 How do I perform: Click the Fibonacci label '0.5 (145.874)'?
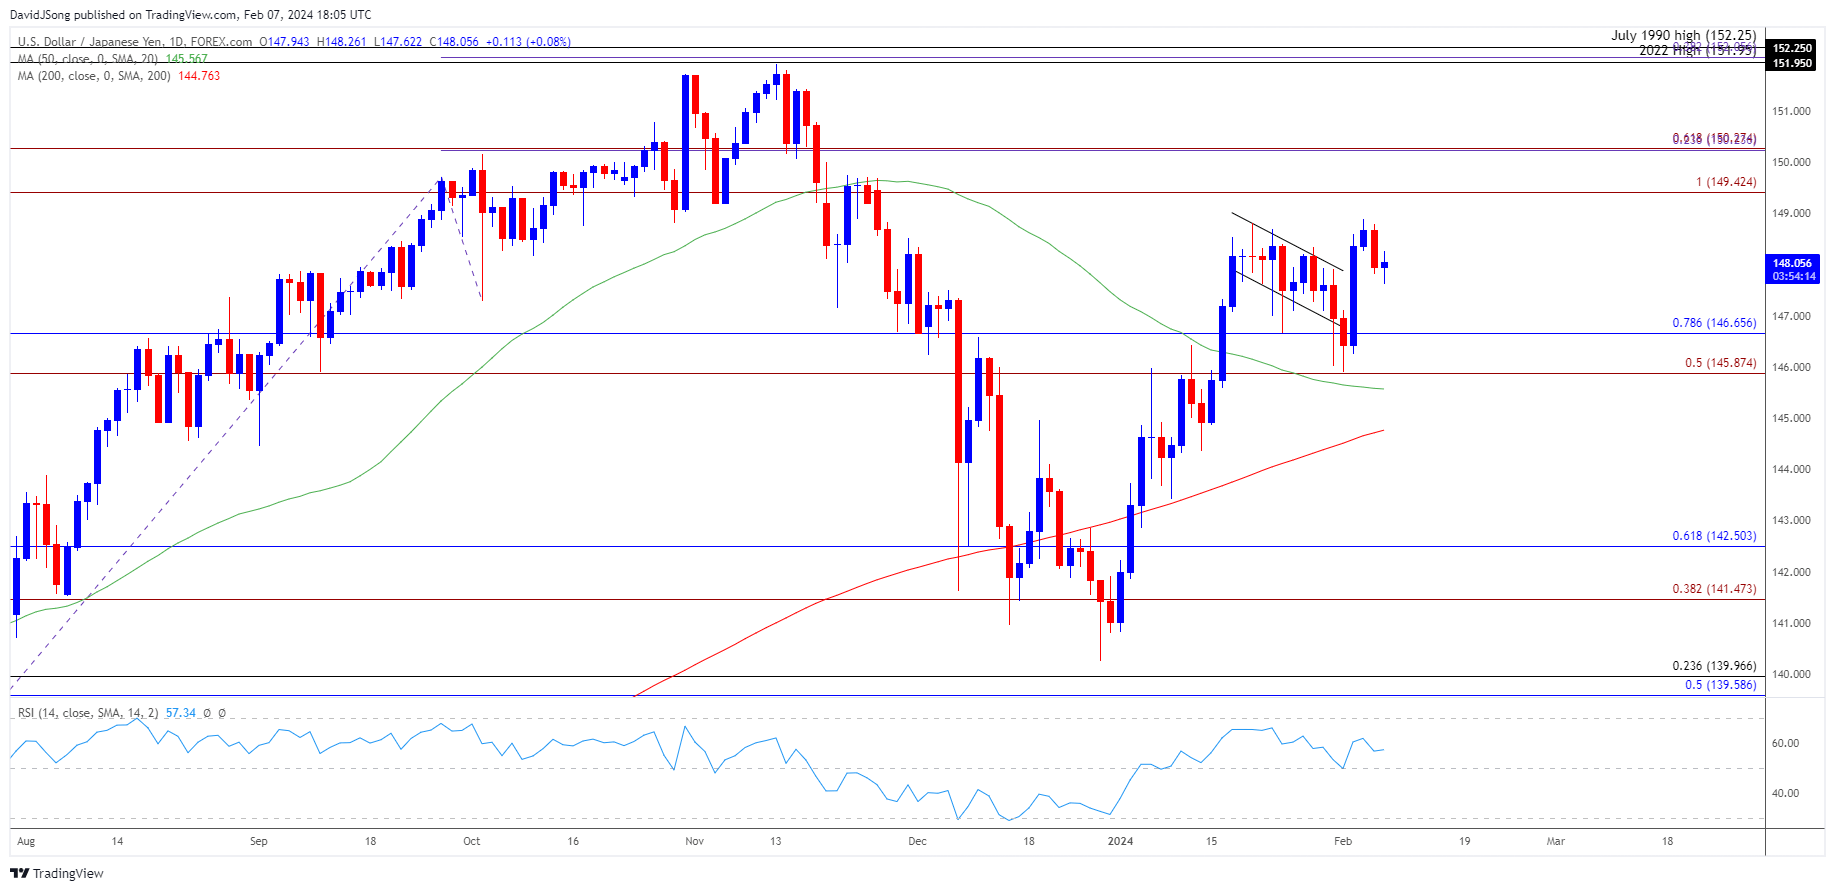tap(1720, 363)
